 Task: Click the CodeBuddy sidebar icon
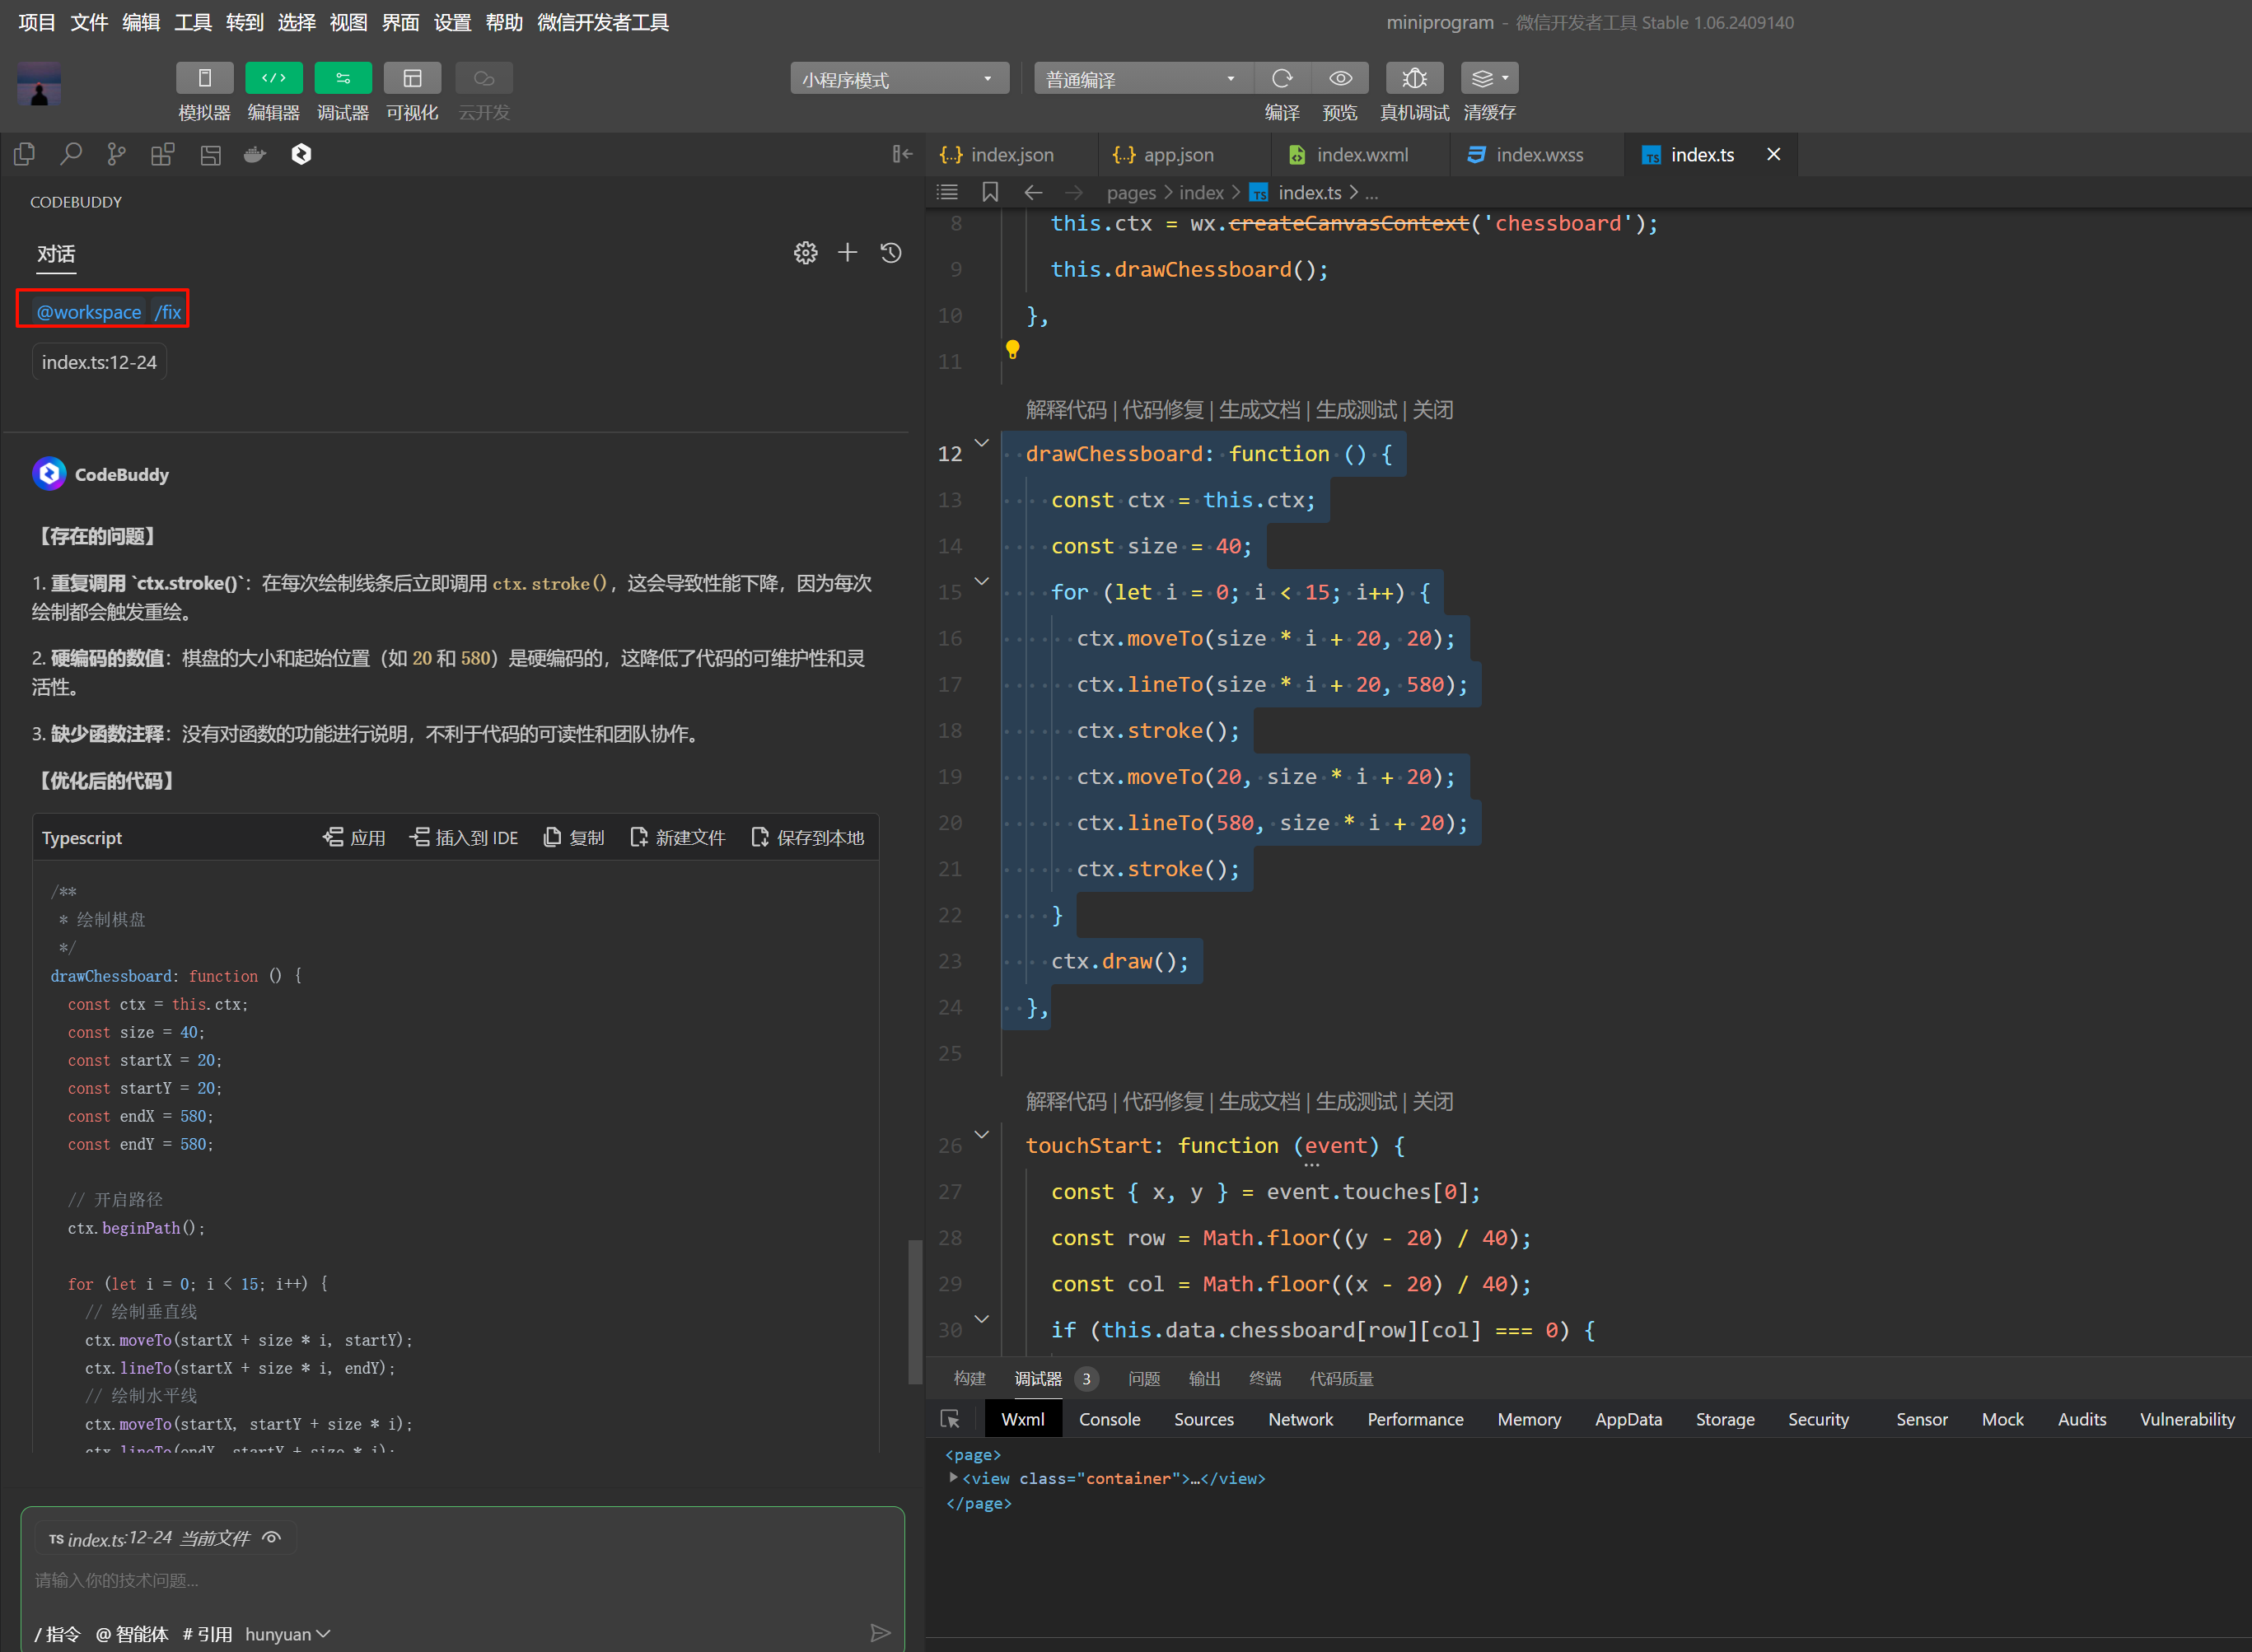tap(301, 154)
